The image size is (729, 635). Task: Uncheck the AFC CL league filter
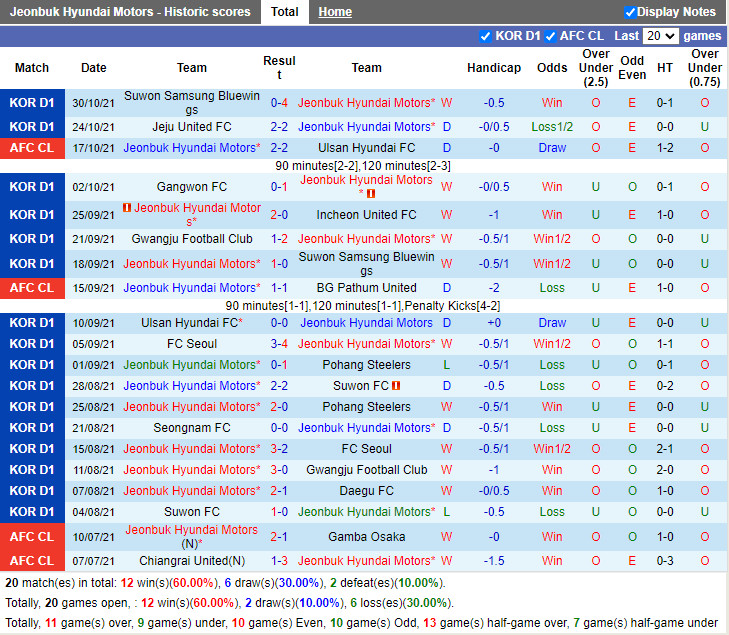[549, 36]
